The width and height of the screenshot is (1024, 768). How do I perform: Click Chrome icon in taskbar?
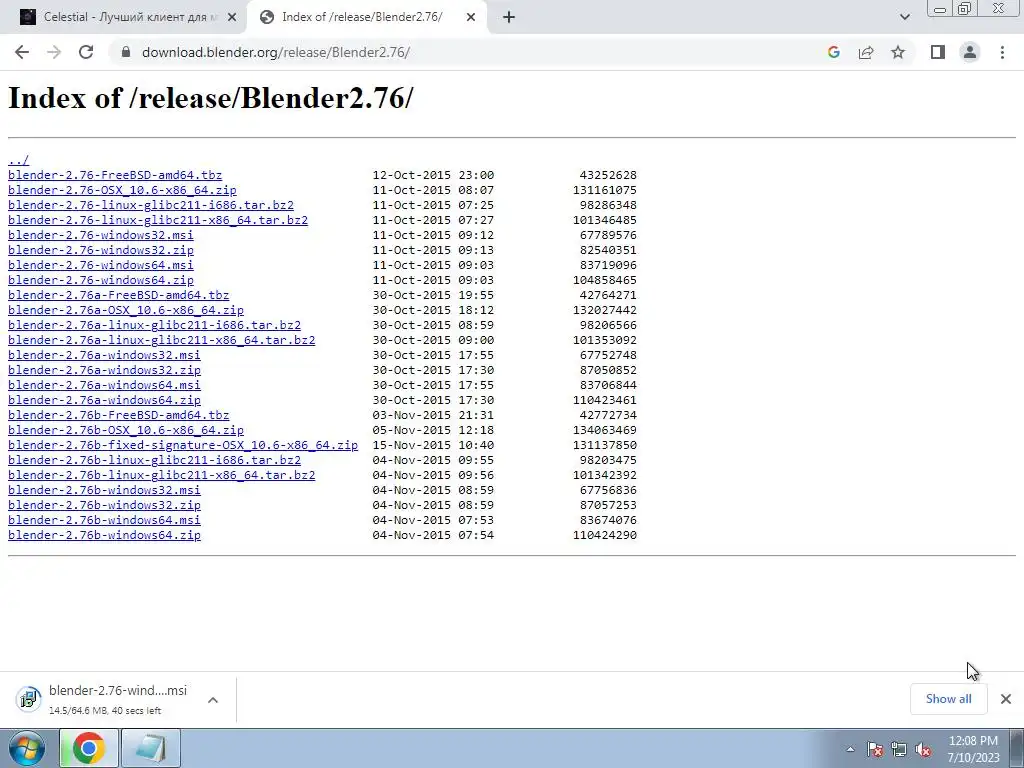tap(89, 748)
